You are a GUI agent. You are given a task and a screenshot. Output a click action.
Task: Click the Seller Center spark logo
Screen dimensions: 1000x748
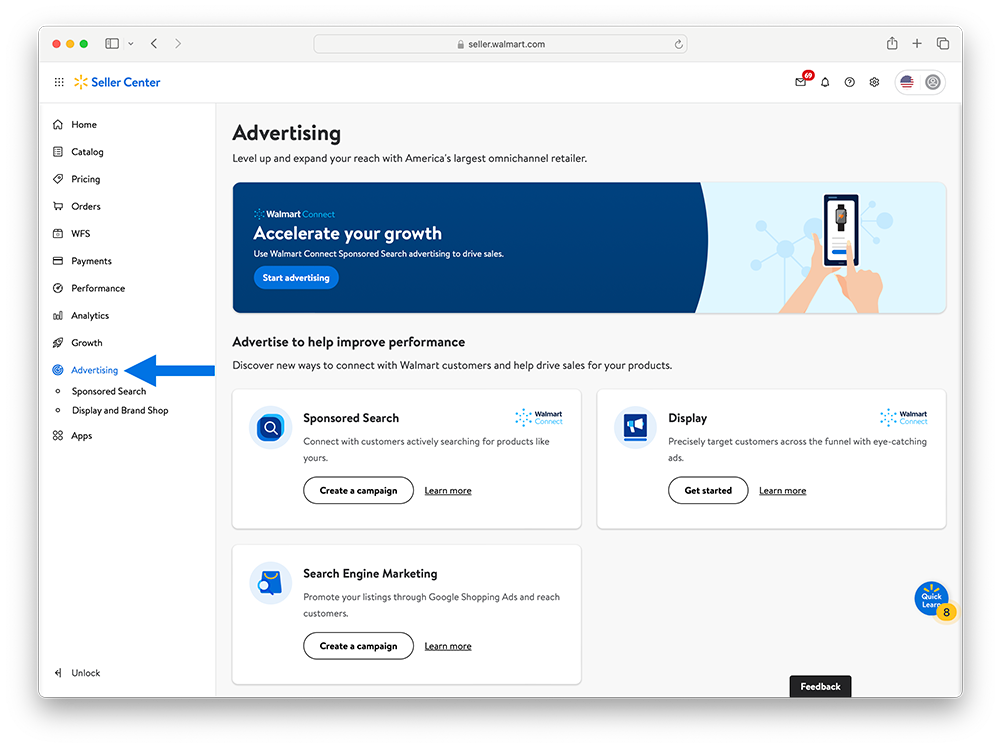(x=81, y=82)
